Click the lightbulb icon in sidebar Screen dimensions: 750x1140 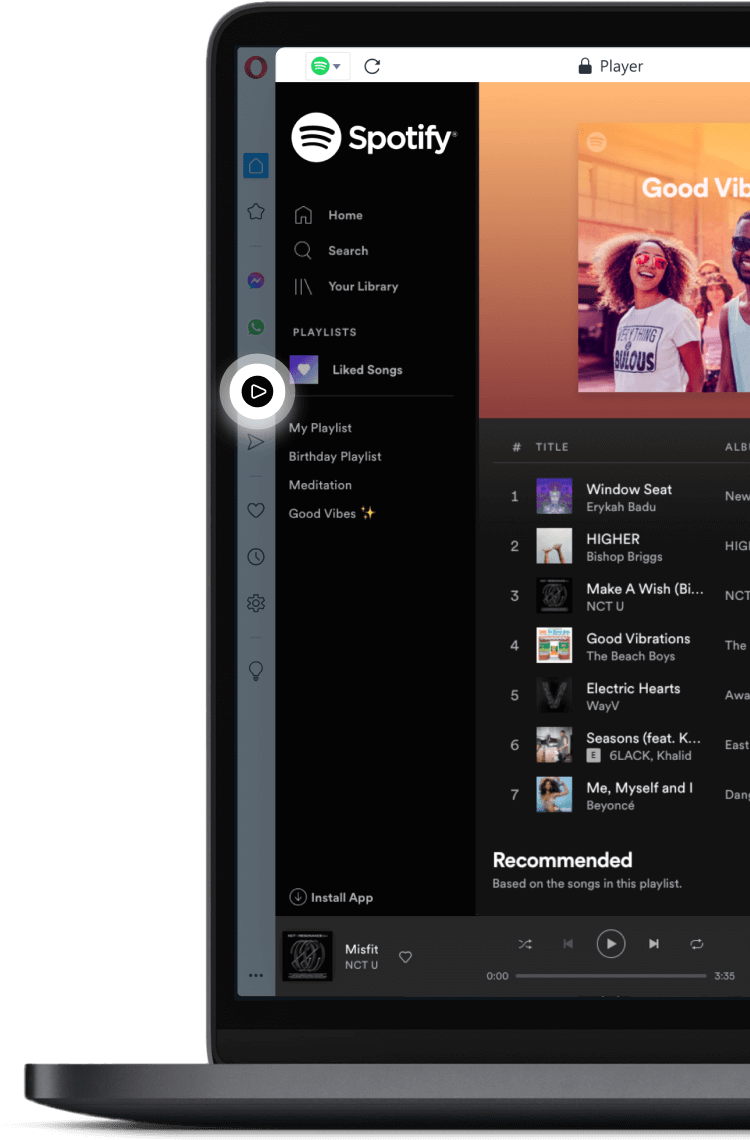pyautogui.click(x=256, y=671)
